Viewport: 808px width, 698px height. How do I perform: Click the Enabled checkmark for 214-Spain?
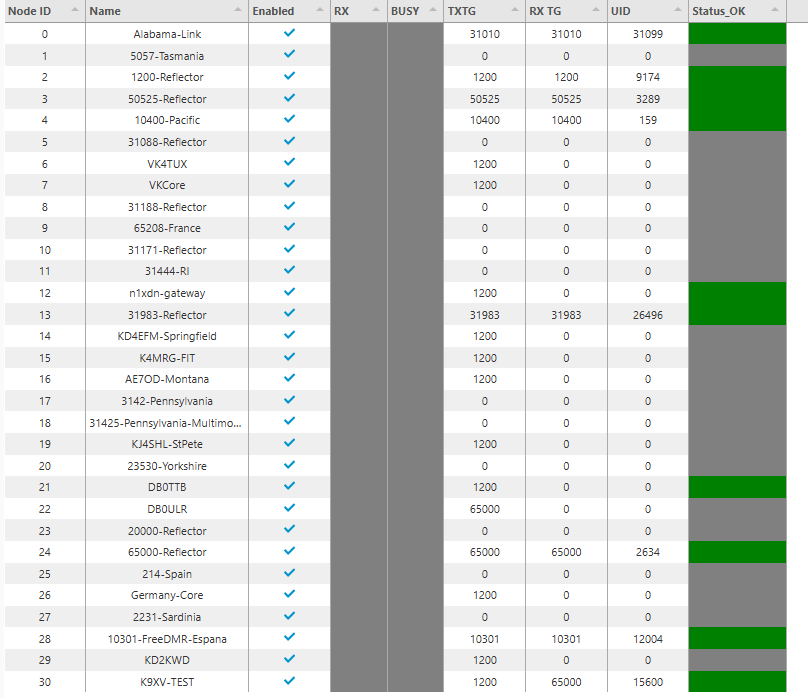pos(289,573)
